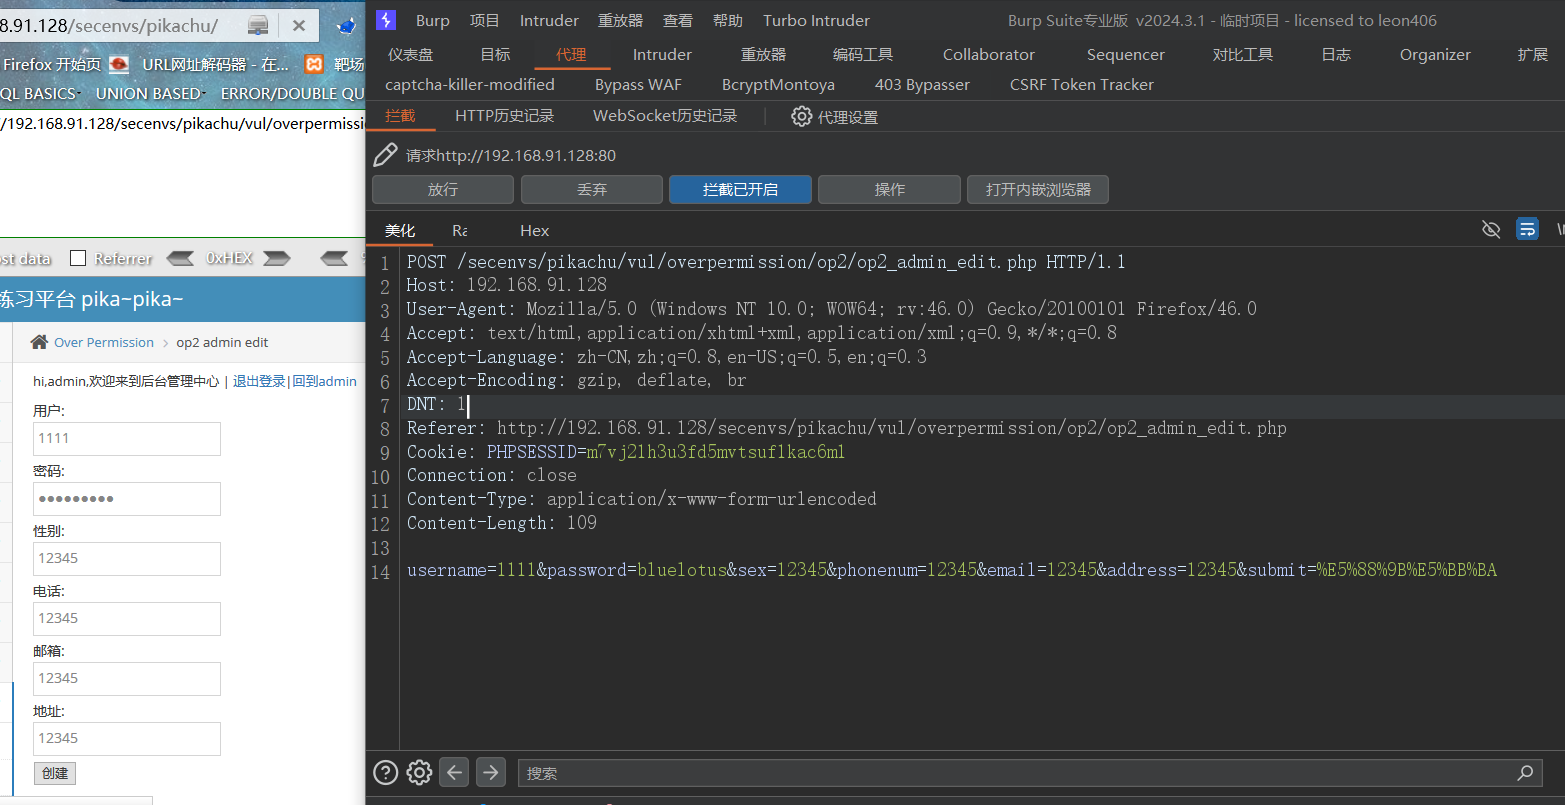
Task: Open captcha-killer-modified extension tab
Action: click(470, 84)
